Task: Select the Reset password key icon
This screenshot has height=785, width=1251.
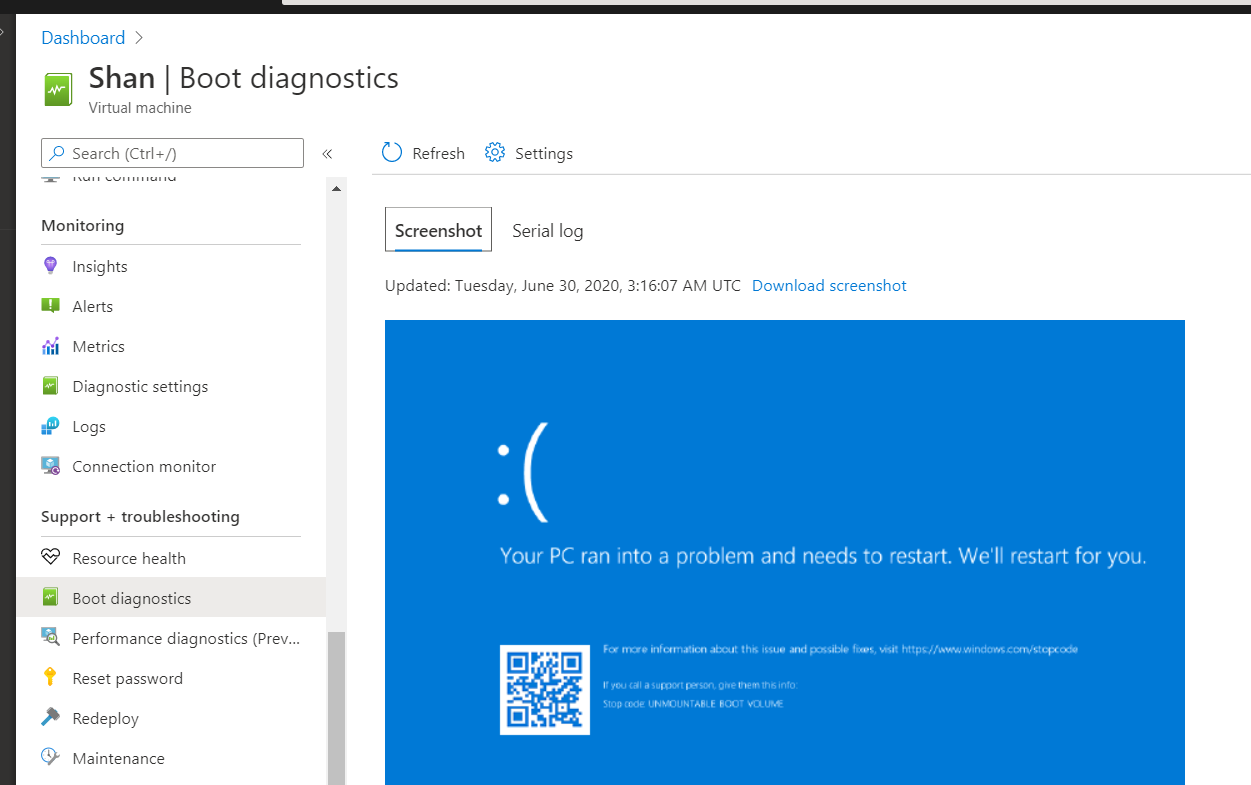Action: 50,678
